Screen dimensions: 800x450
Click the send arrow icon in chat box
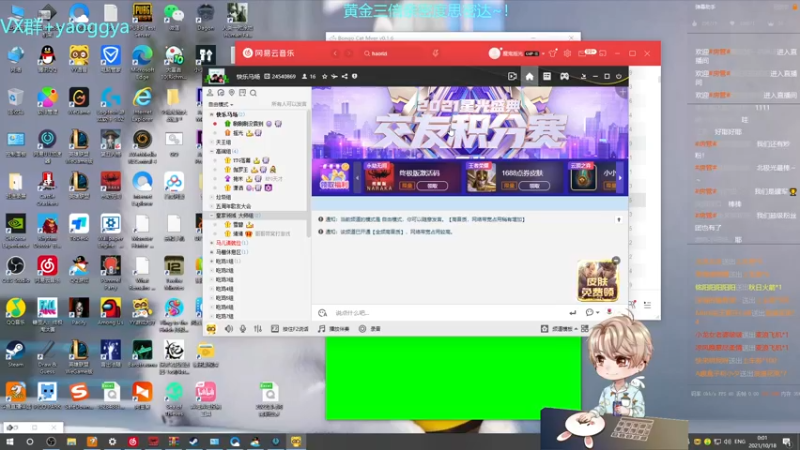572,312
